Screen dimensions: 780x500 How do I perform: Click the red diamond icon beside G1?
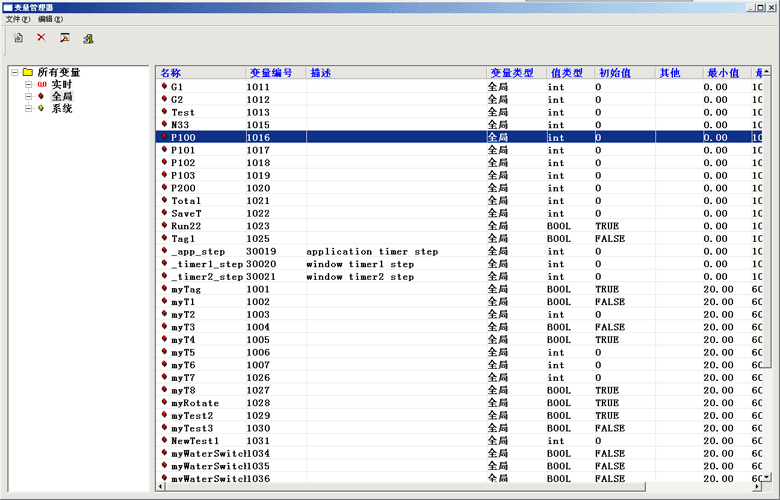pos(164,87)
